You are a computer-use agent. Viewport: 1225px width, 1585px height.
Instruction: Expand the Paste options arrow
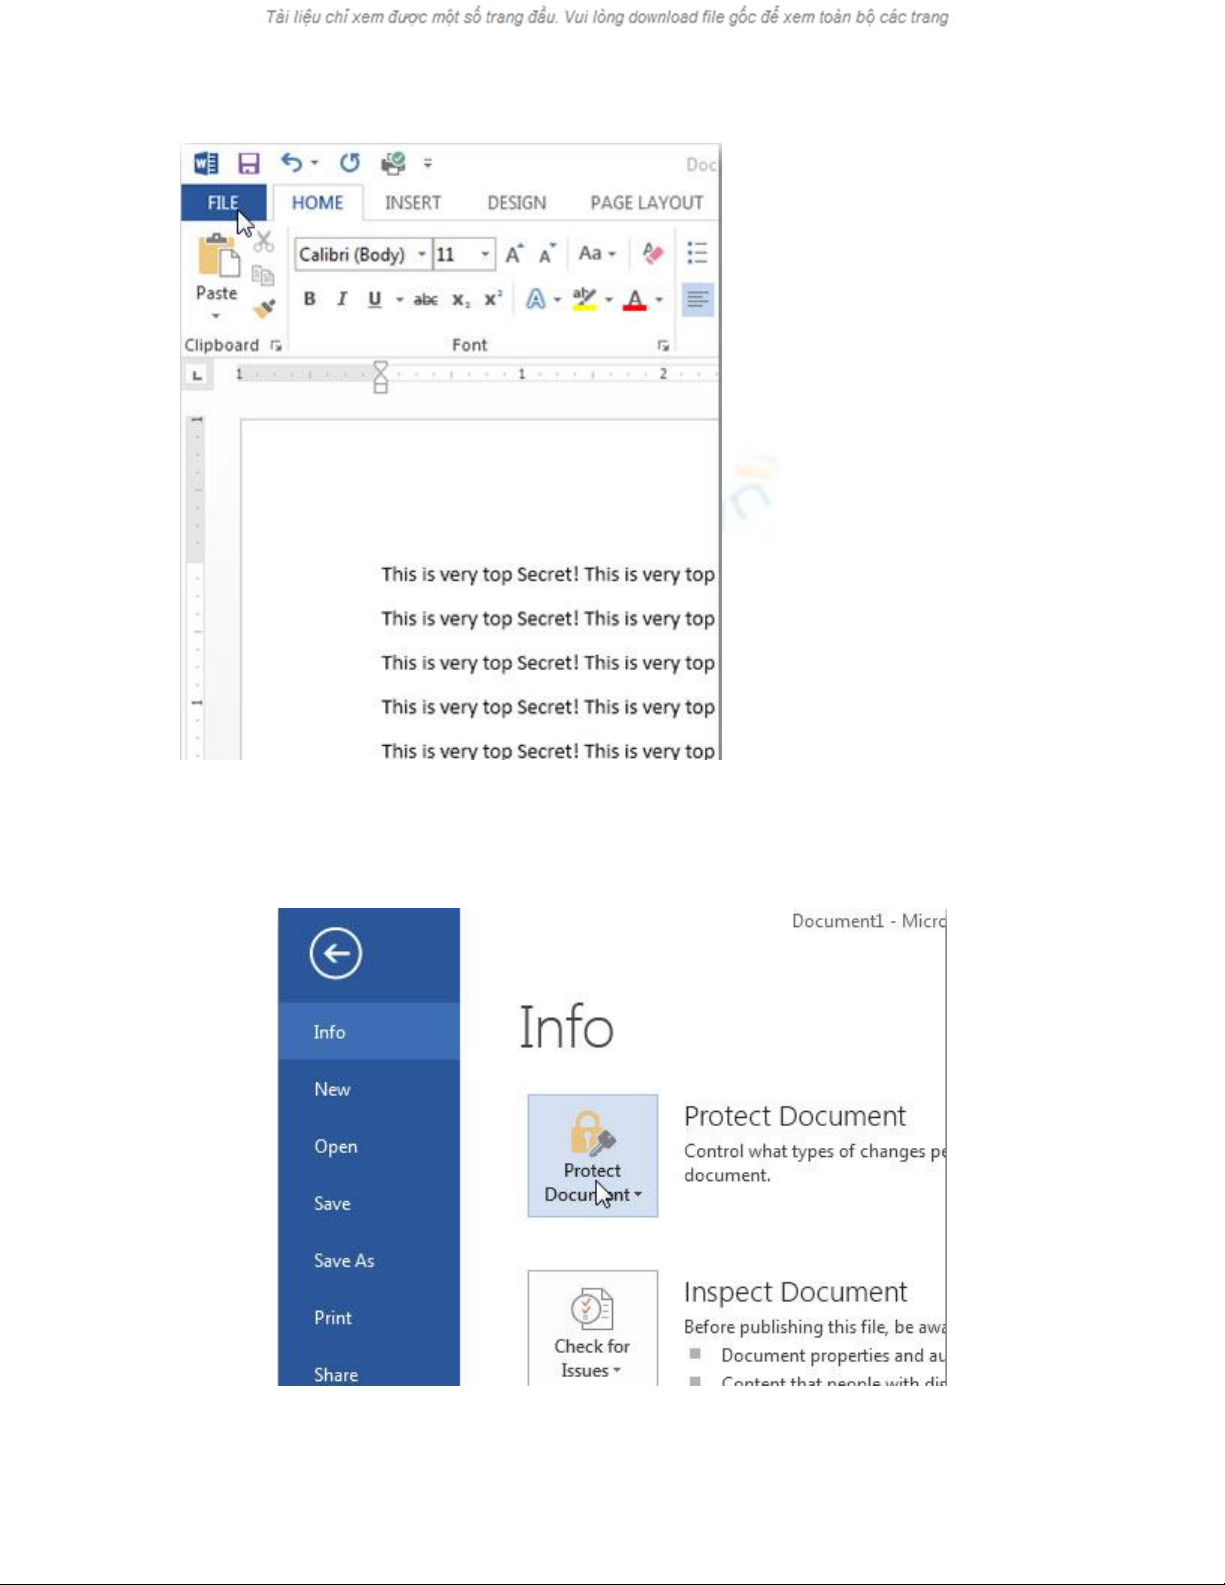(216, 316)
